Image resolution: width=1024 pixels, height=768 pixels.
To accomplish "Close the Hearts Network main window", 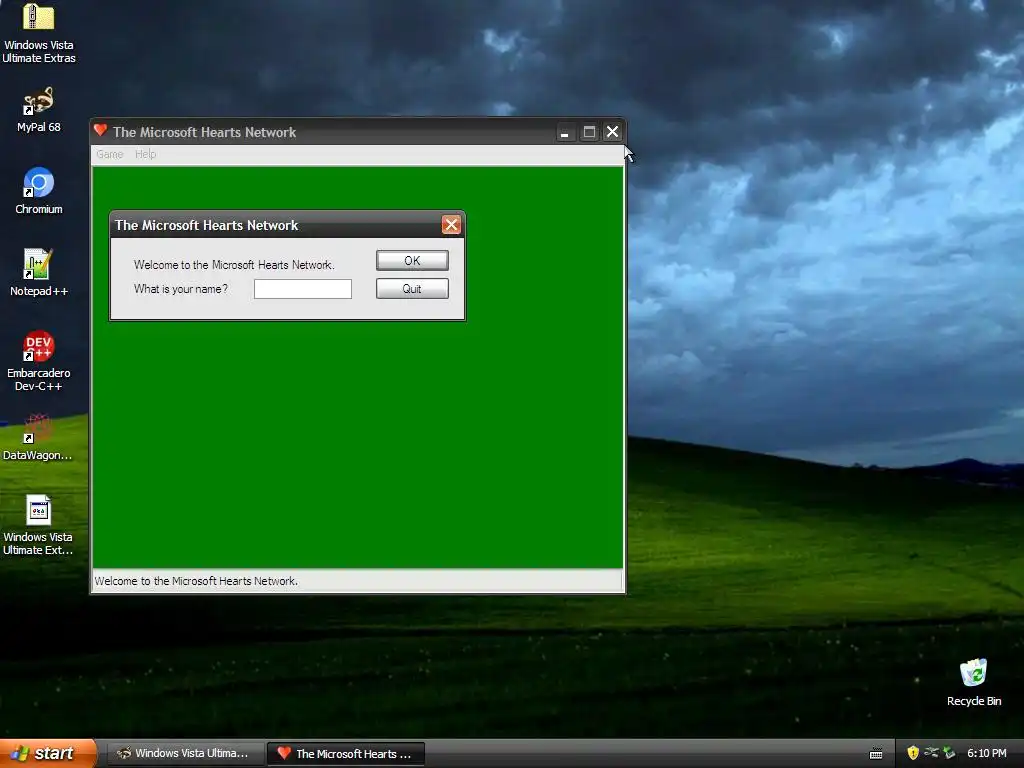I will click(613, 133).
